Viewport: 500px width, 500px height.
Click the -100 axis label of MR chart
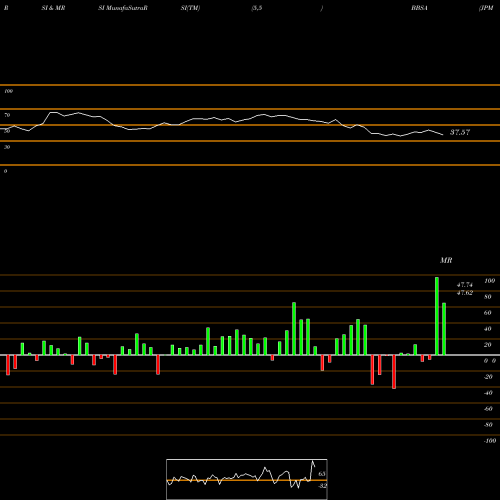coord(490,441)
